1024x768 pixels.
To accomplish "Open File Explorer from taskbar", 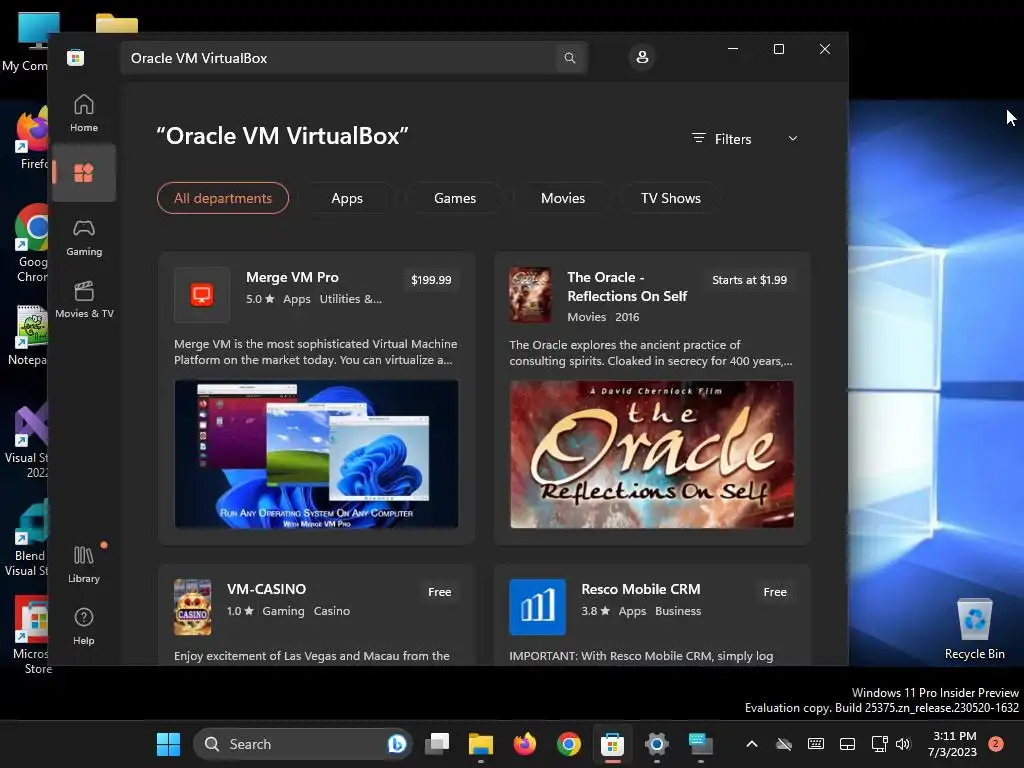I will click(481, 744).
